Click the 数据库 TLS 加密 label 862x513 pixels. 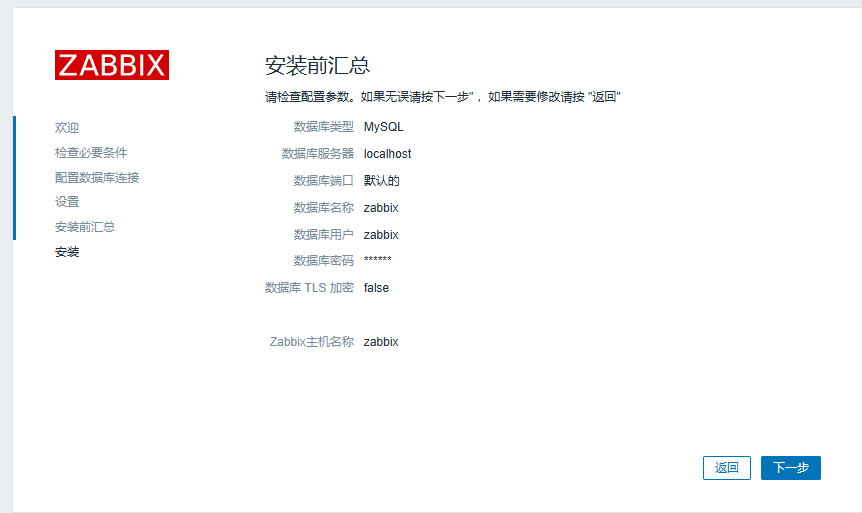310,288
